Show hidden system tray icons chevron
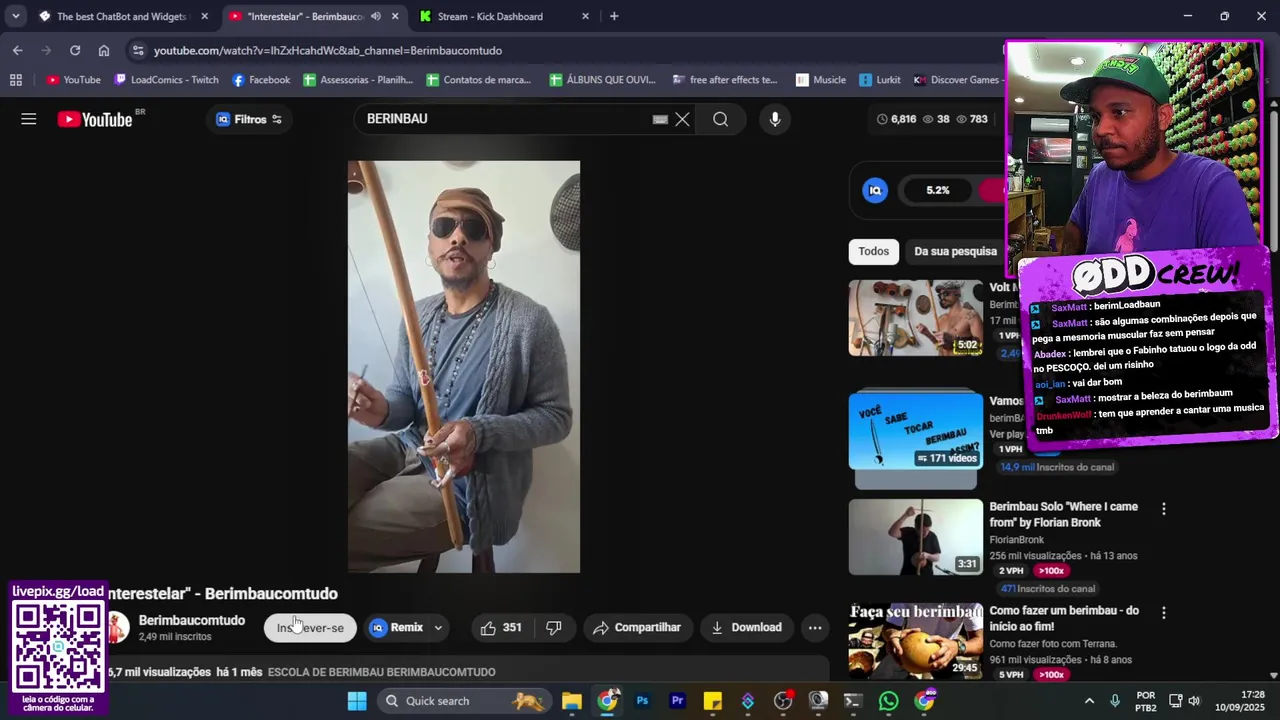This screenshot has width=1280, height=720. coord(1089,701)
